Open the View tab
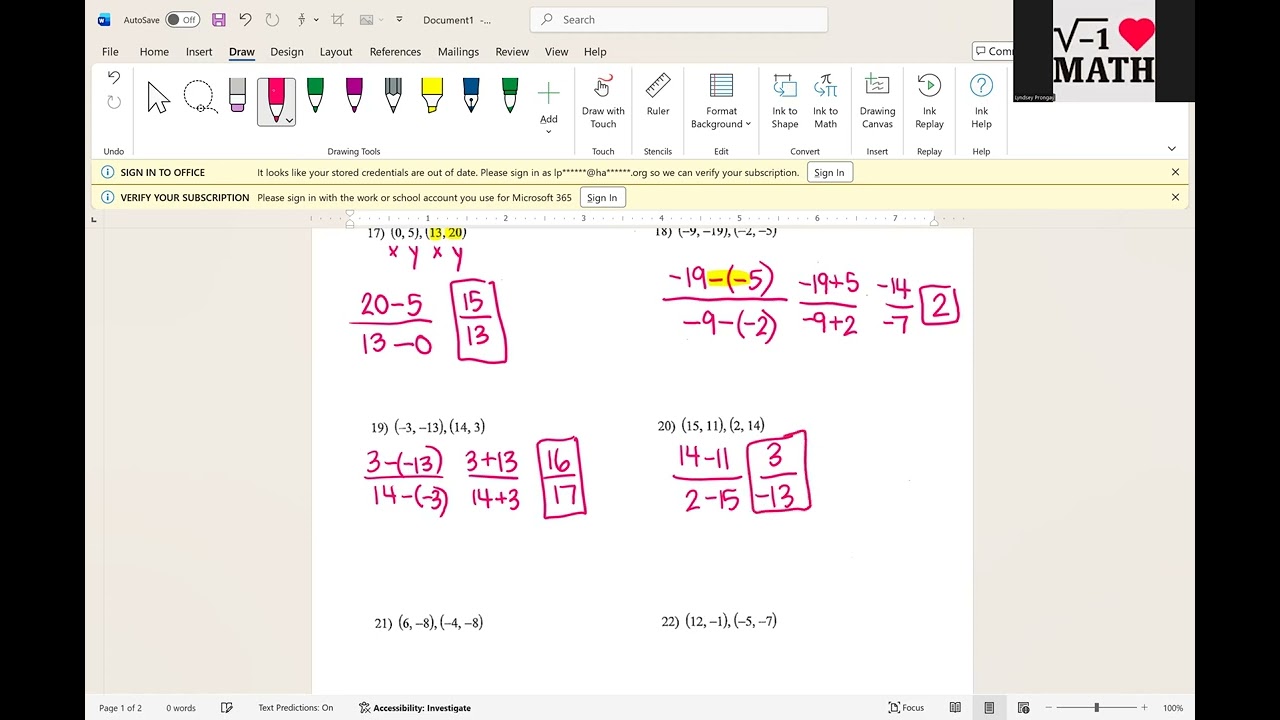 point(556,52)
